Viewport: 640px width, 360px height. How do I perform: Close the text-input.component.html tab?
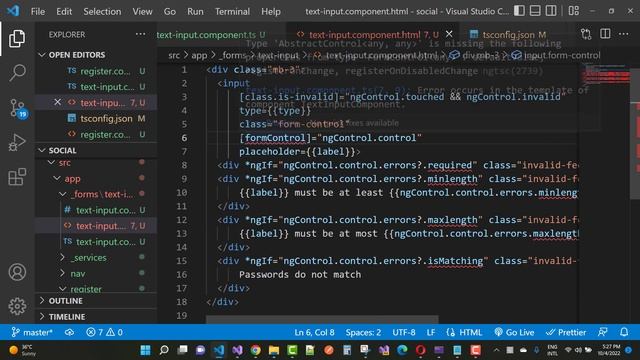(x=449, y=34)
